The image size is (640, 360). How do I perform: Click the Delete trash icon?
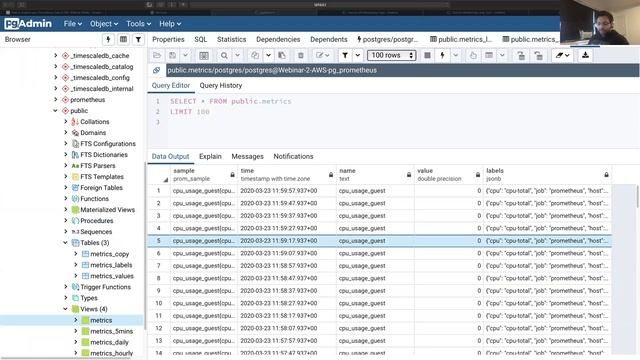[301, 55]
